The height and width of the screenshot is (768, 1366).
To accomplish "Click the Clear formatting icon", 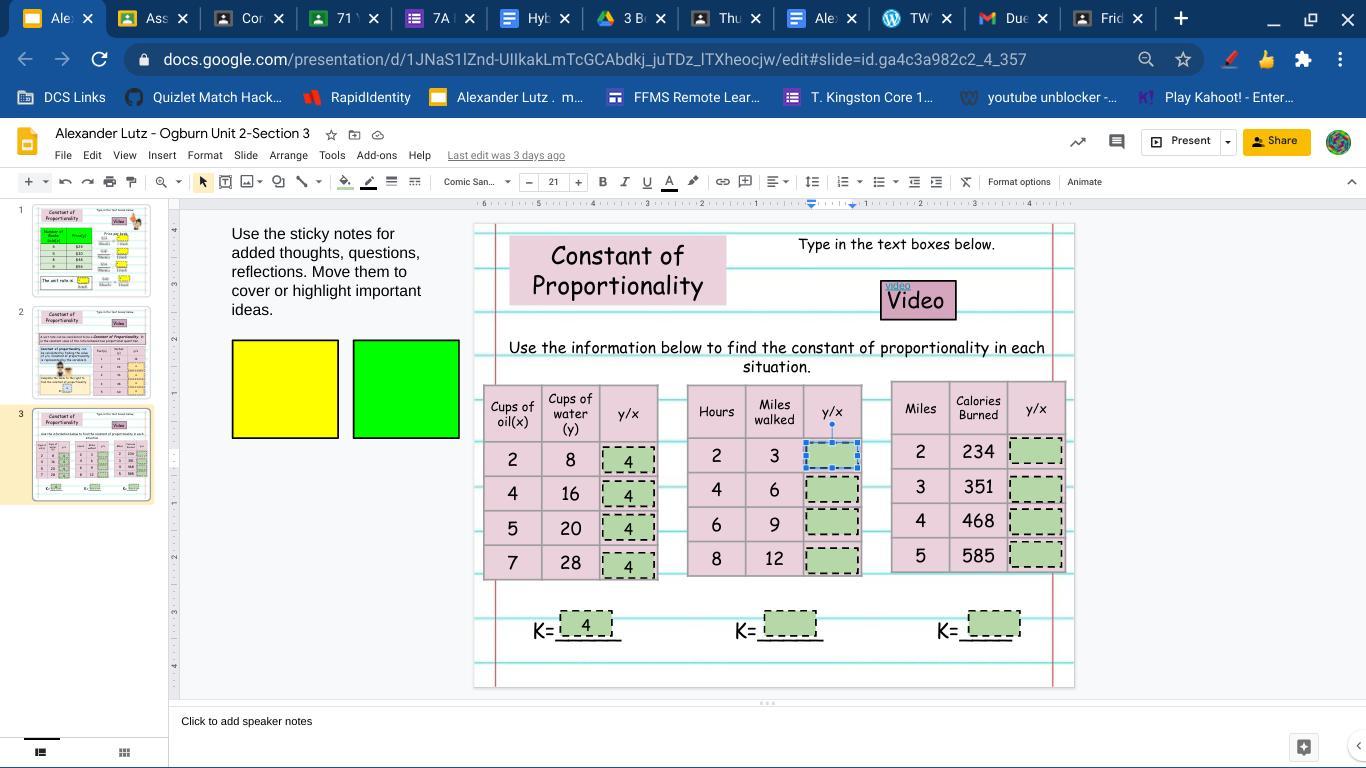I will pos(965,182).
